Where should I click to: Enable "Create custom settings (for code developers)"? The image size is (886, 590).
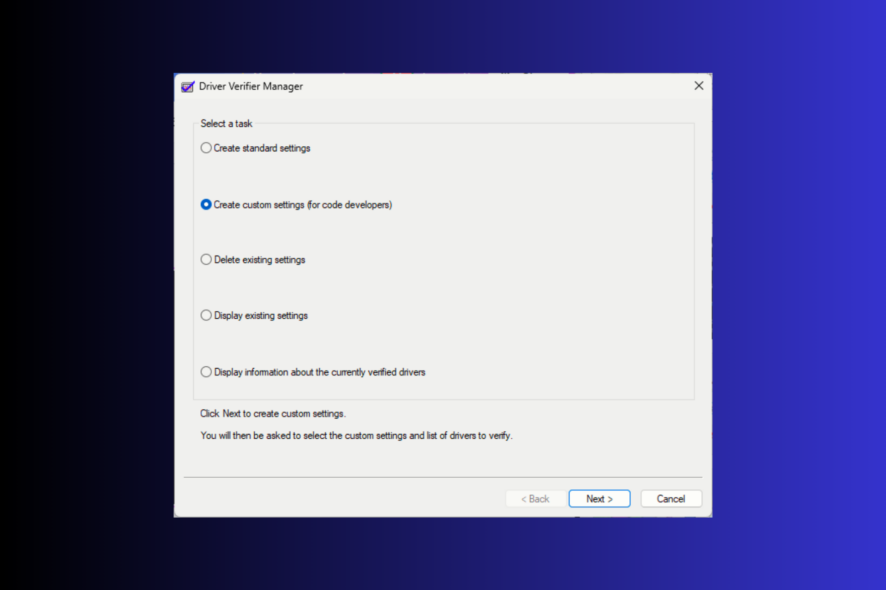[x=206, y=204]
